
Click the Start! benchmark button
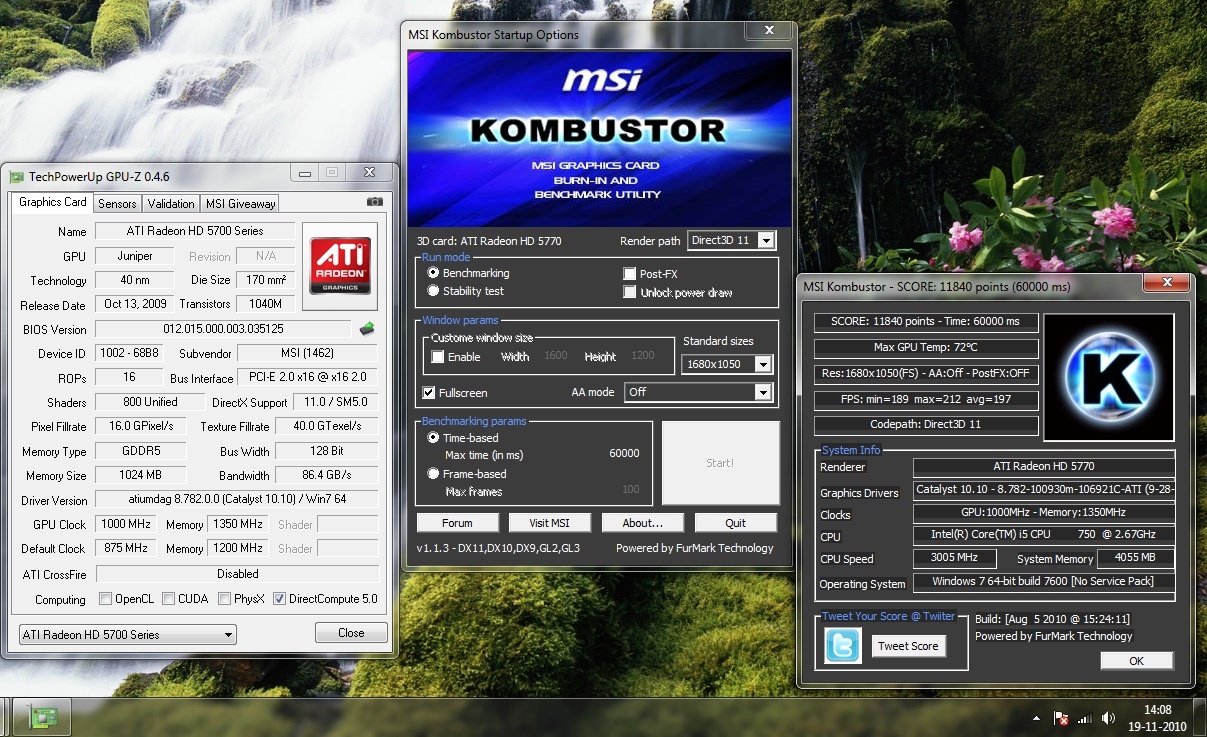tap(720, 463)
